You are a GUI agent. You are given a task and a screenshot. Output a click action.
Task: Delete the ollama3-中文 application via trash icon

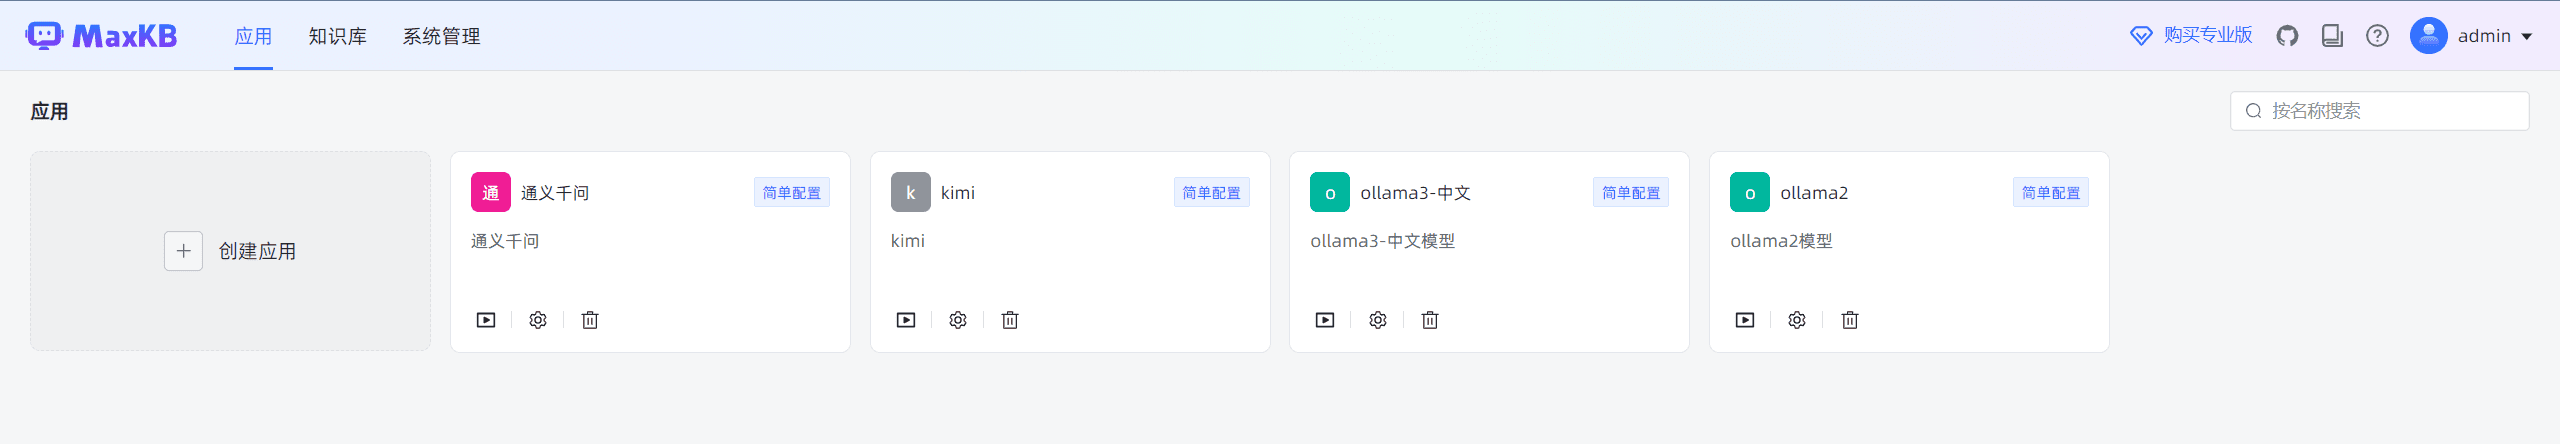(x=1430, y=320)
